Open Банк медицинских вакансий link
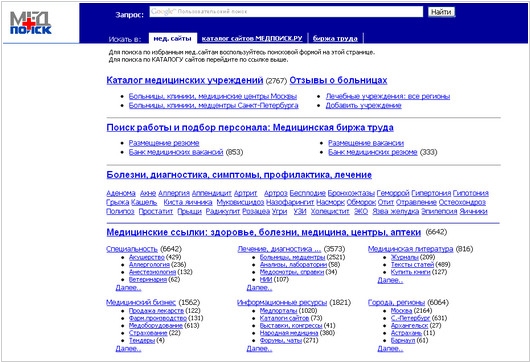 pyautogui.click(x=176, y=152)
